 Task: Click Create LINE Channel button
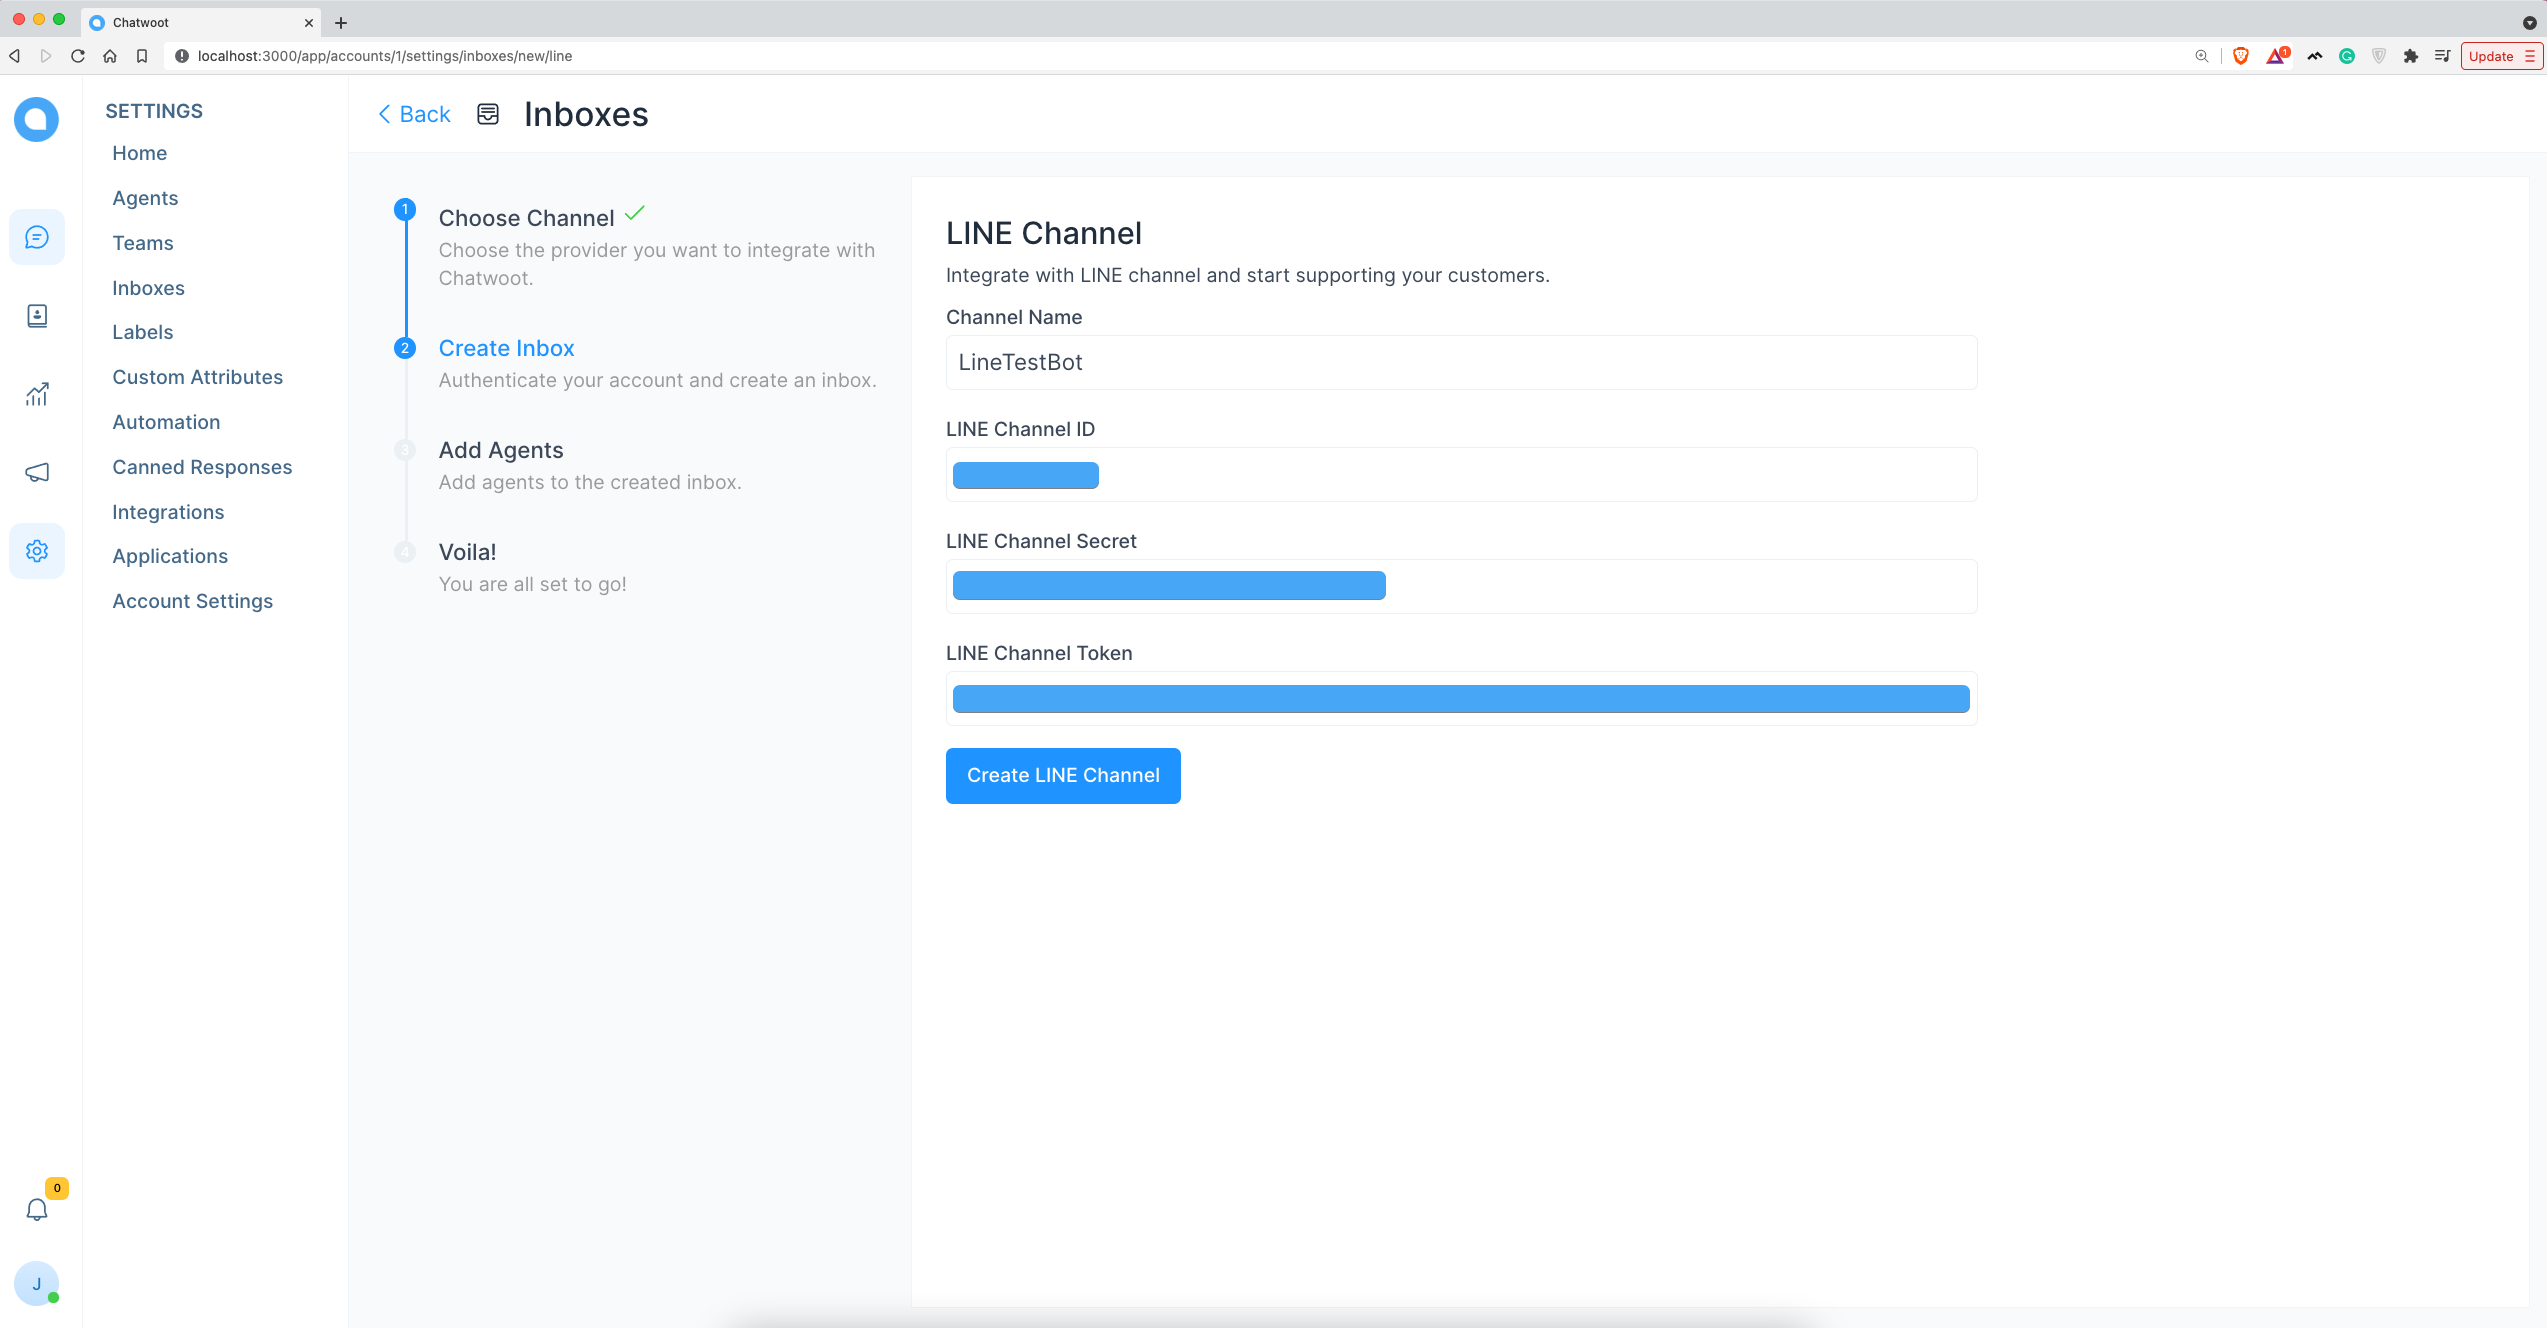tap(1063, 775)
